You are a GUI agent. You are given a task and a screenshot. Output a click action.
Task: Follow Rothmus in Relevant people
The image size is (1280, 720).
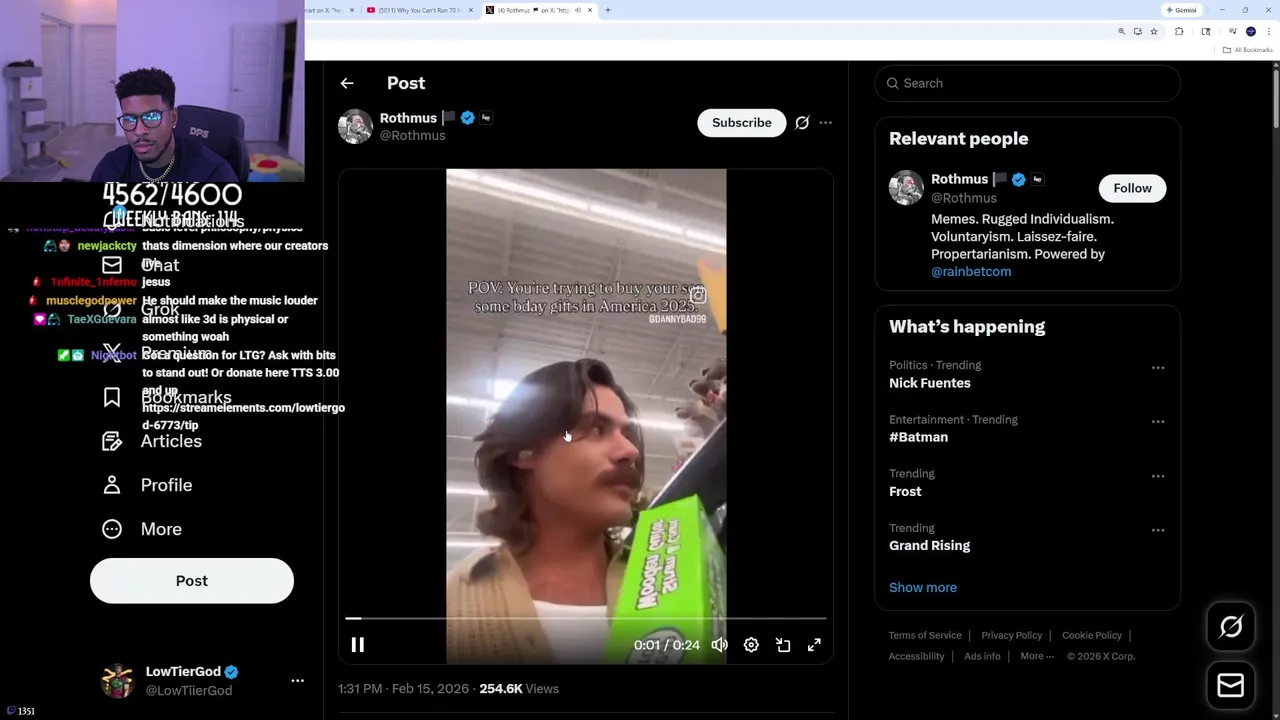pos(1132,188)
